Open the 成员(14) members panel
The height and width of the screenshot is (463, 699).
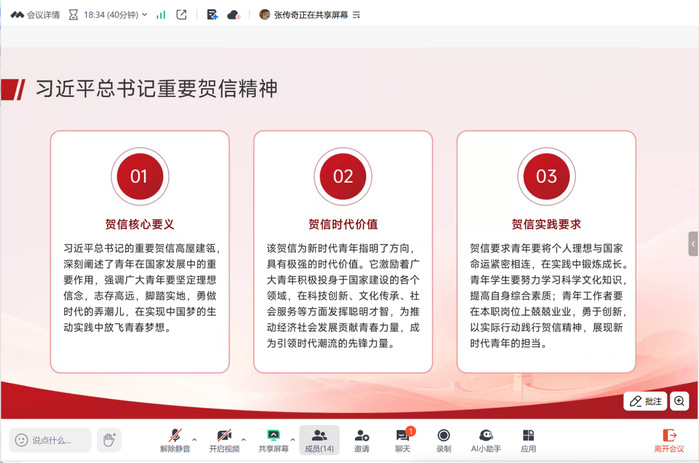click(319, 439)
